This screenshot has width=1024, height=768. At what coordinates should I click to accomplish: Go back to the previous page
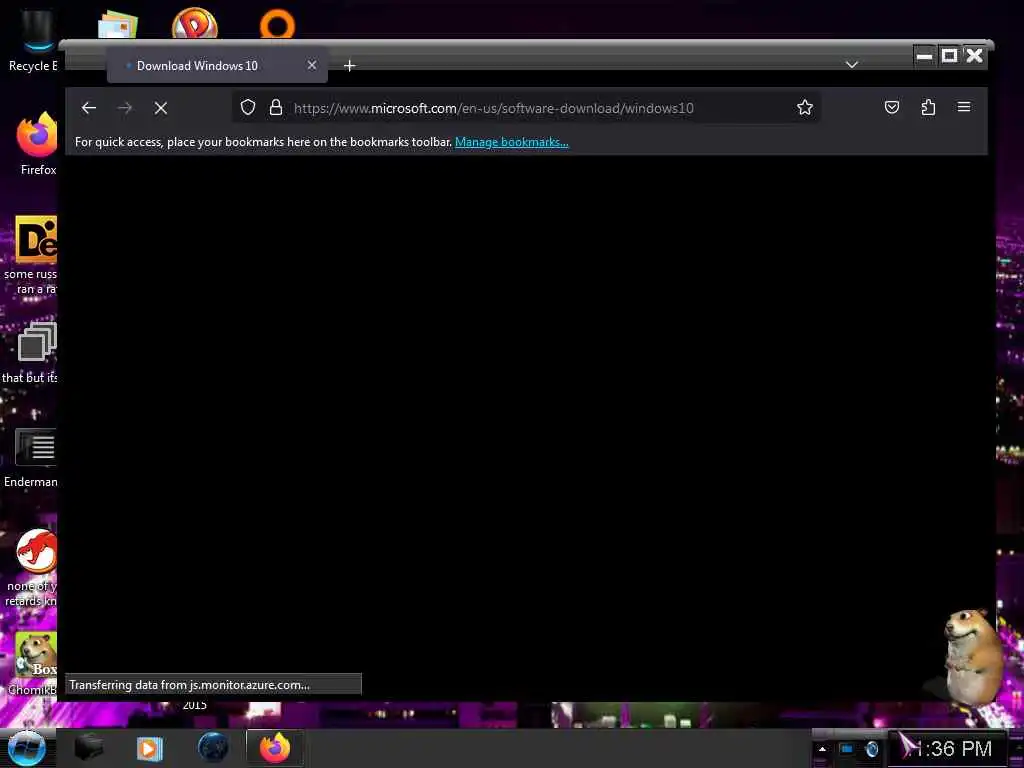(89, 108)
